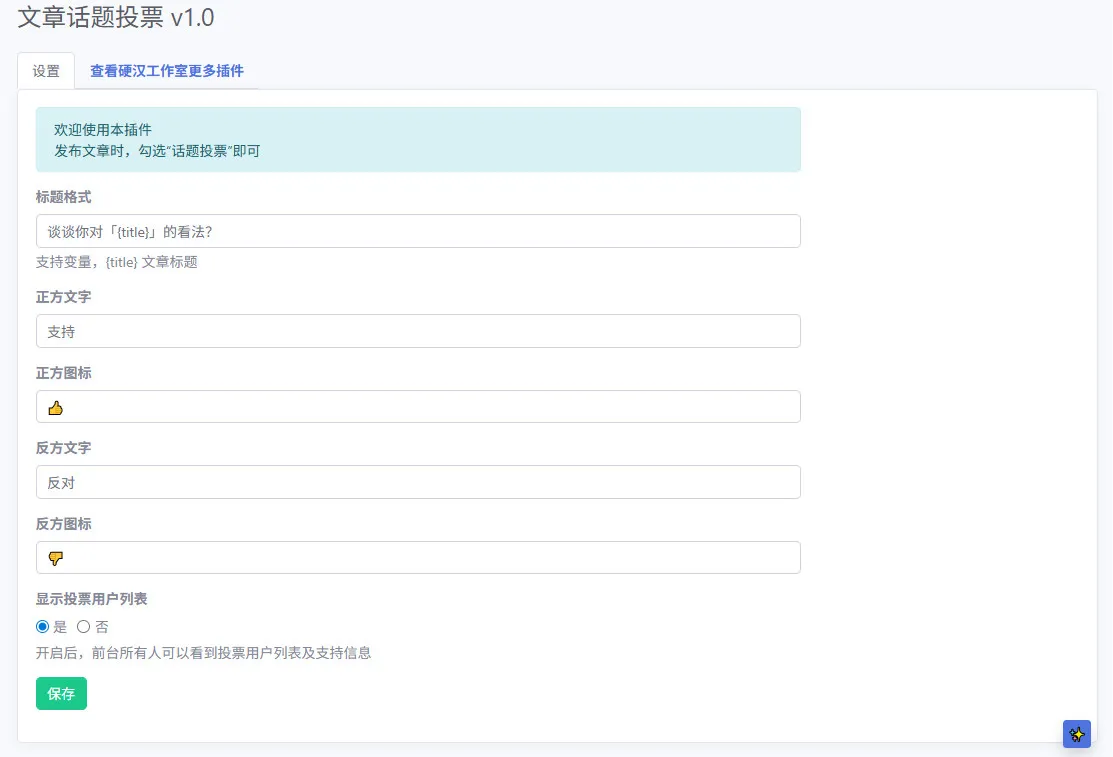This screenshot has width=1113, height=757.
Task: Click the 正方文字 field label
Action: (64, 297)
